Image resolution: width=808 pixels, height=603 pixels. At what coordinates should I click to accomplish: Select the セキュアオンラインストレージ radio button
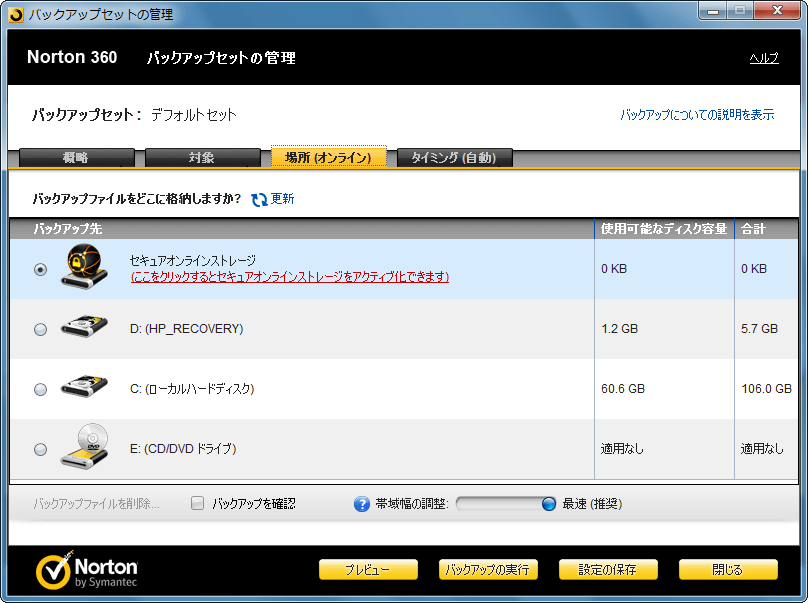pos(40,269)
